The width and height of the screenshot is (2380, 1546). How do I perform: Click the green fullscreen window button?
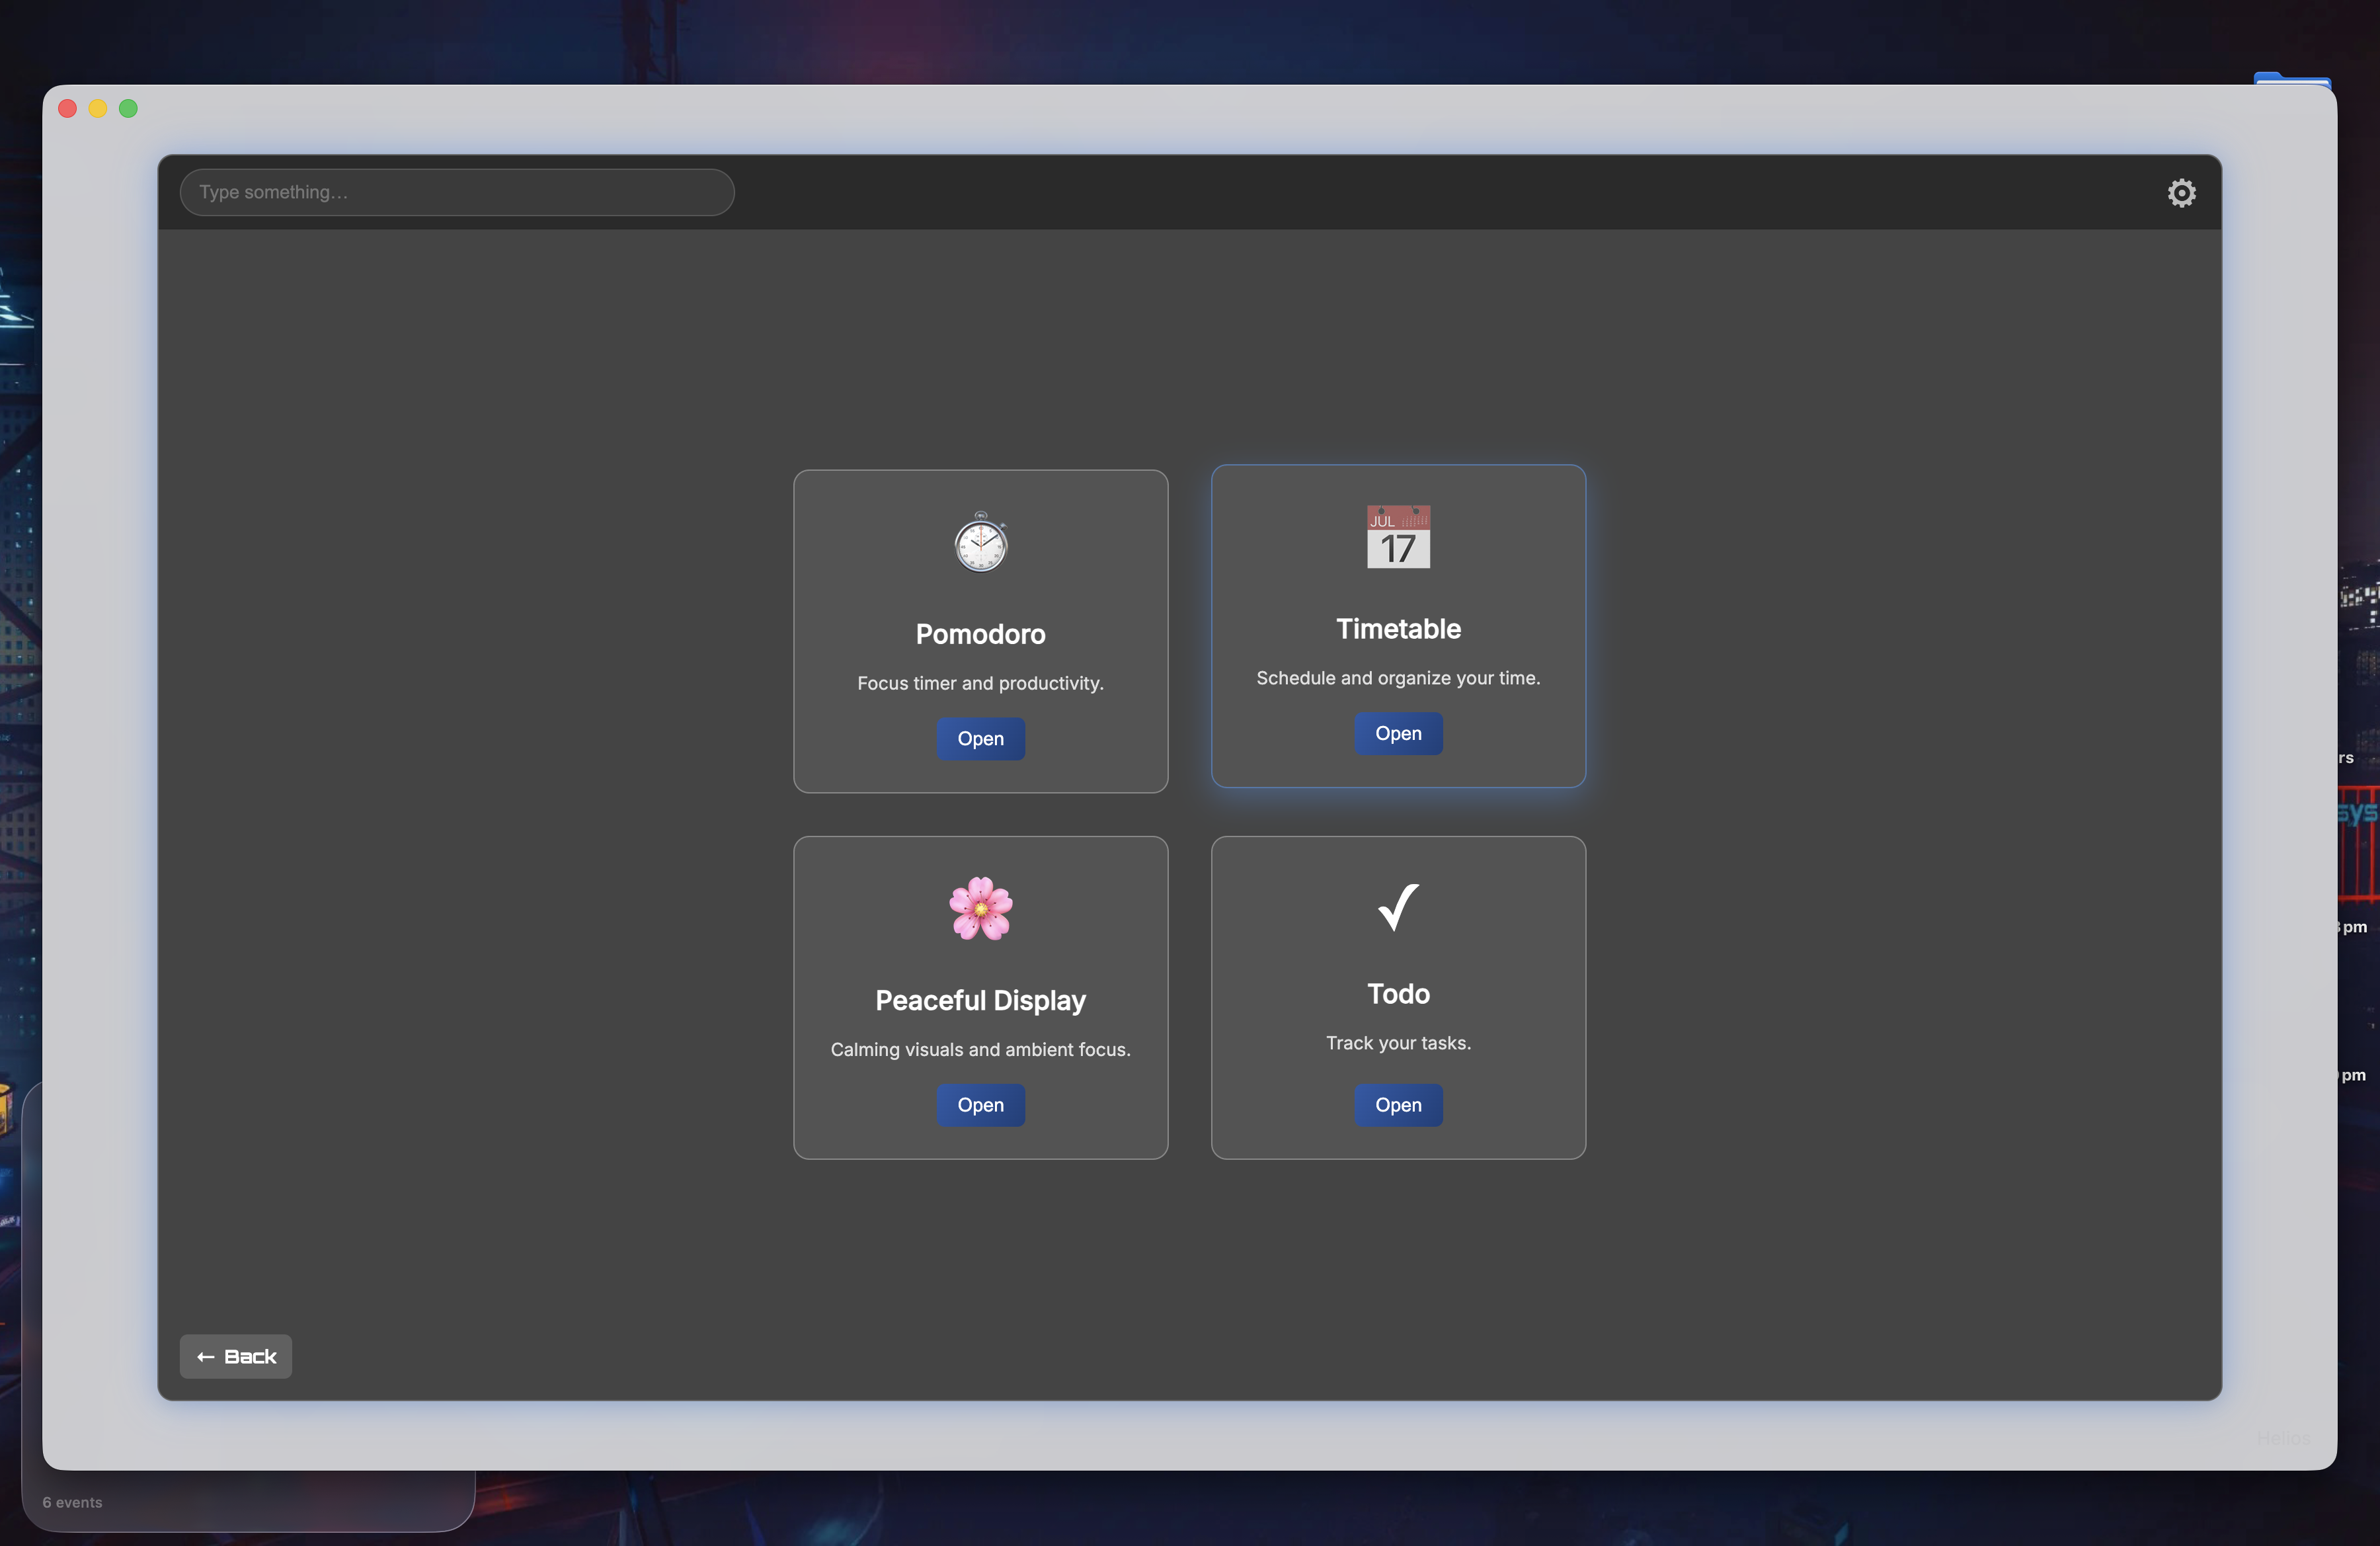click(128, 108)
